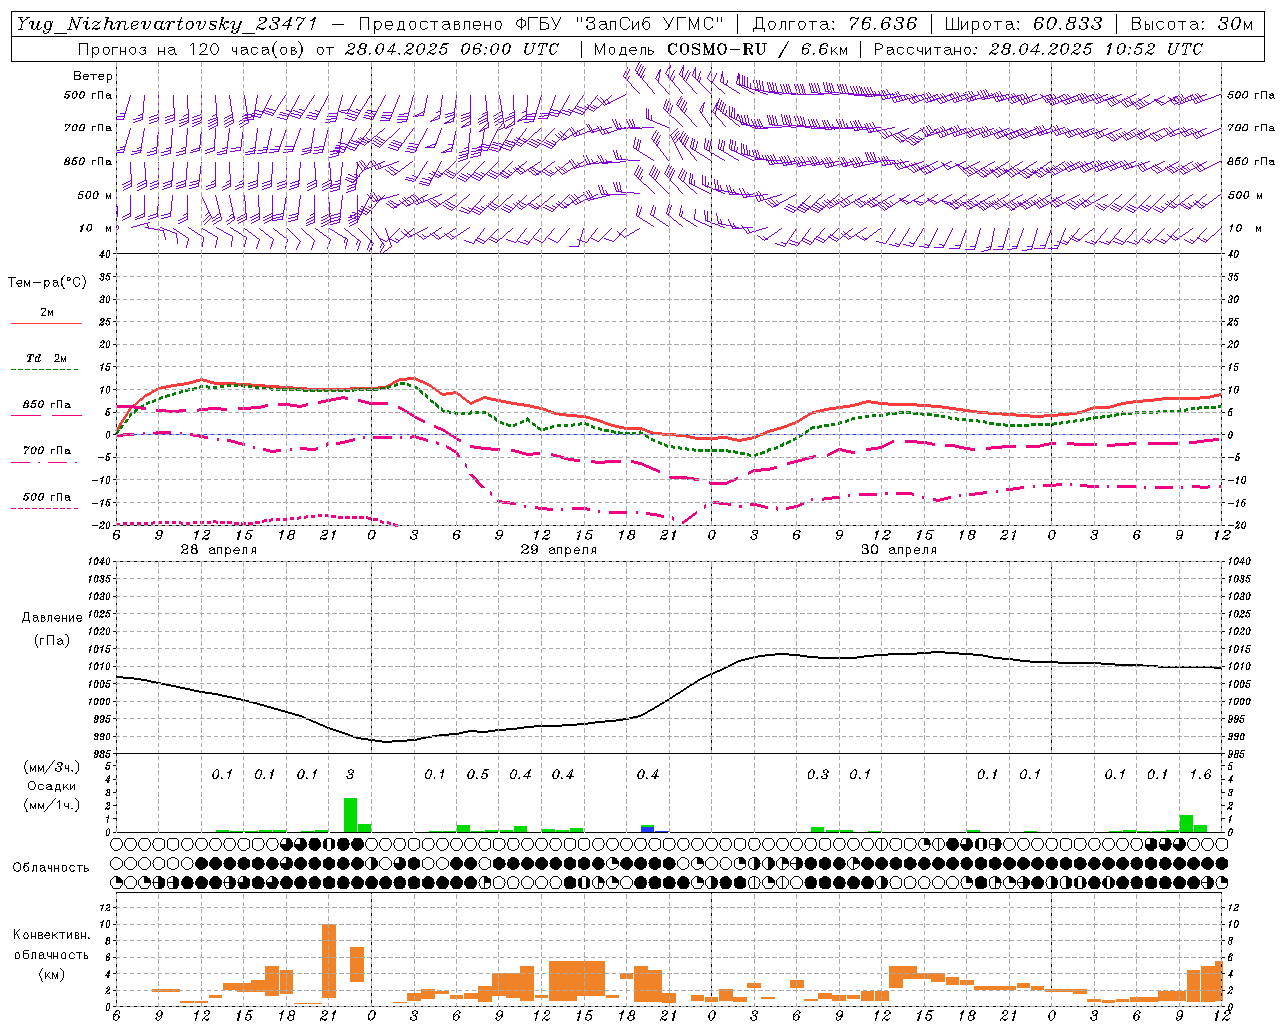Click the Ветер panel label
Viewport: 1280px width, 1024px height.
click(x=93, y=76)
